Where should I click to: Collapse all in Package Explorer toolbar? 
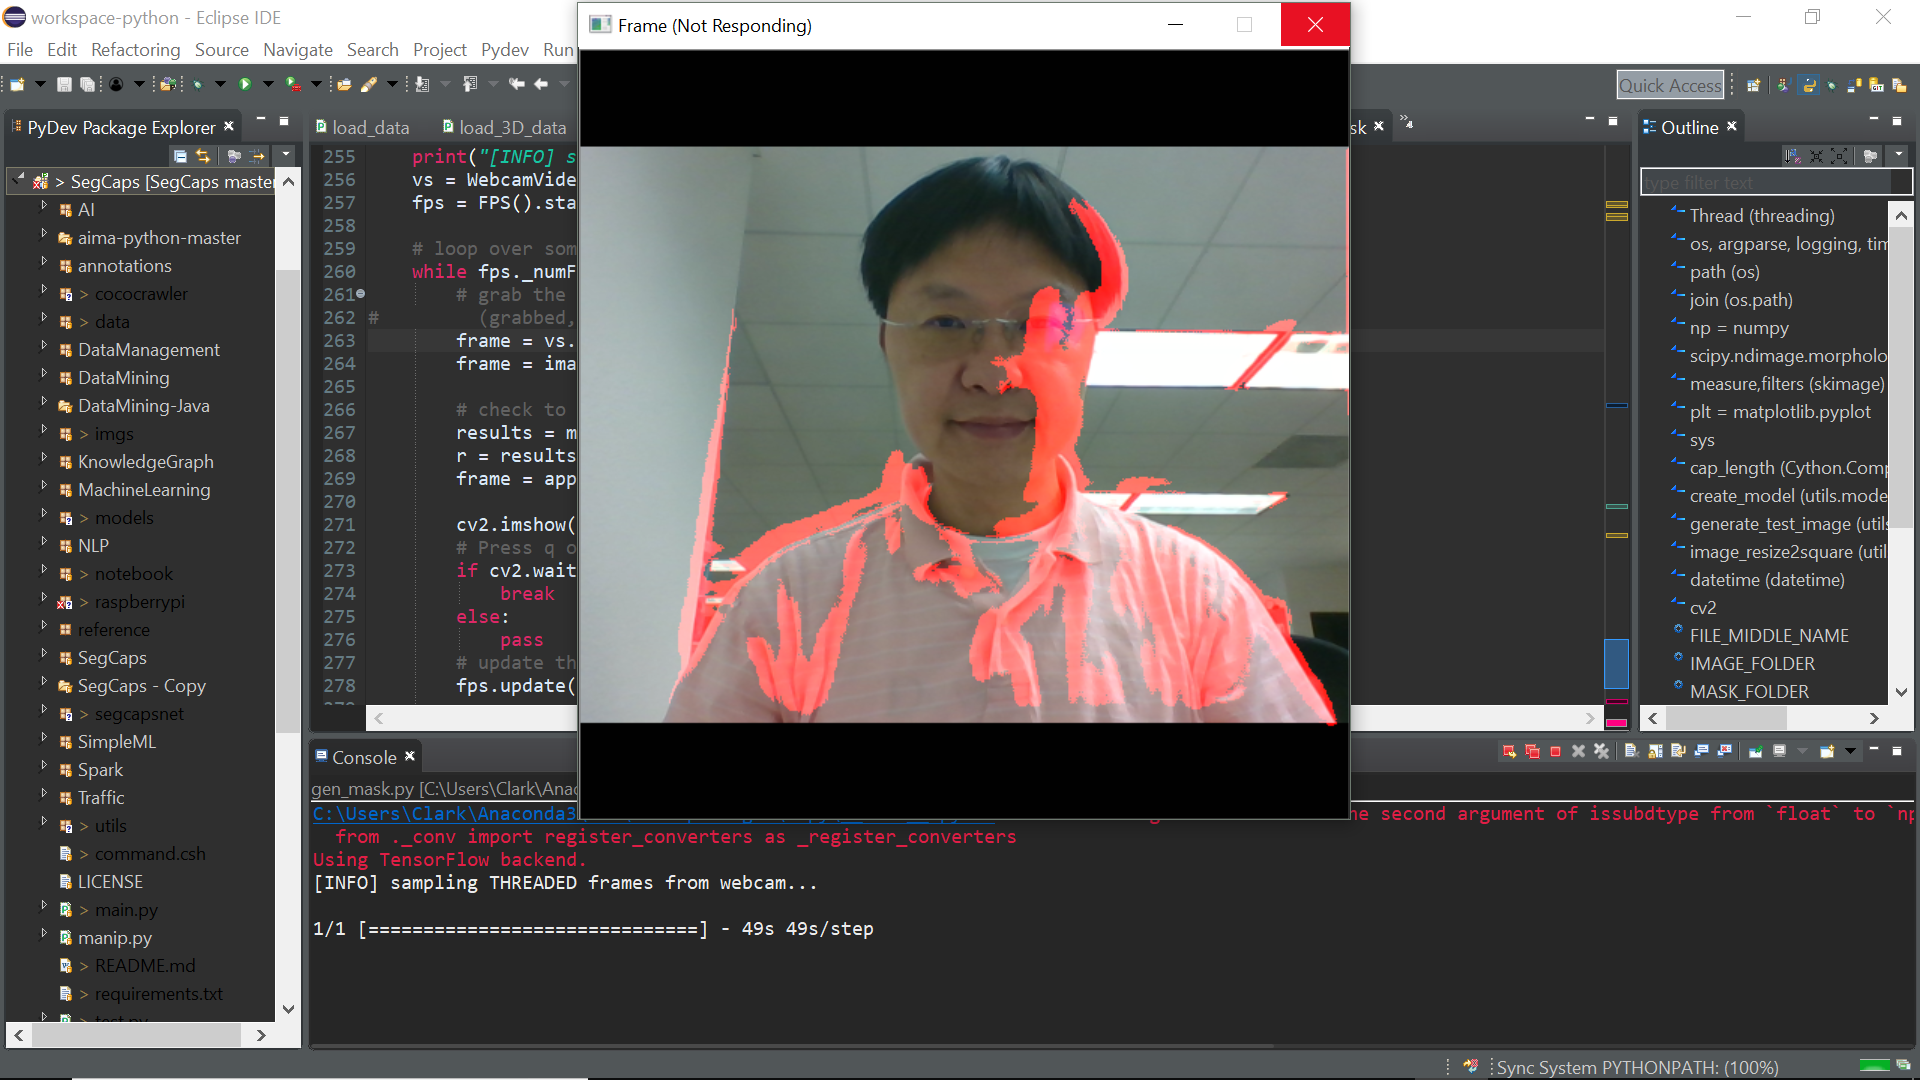click(x=180, y=156)
